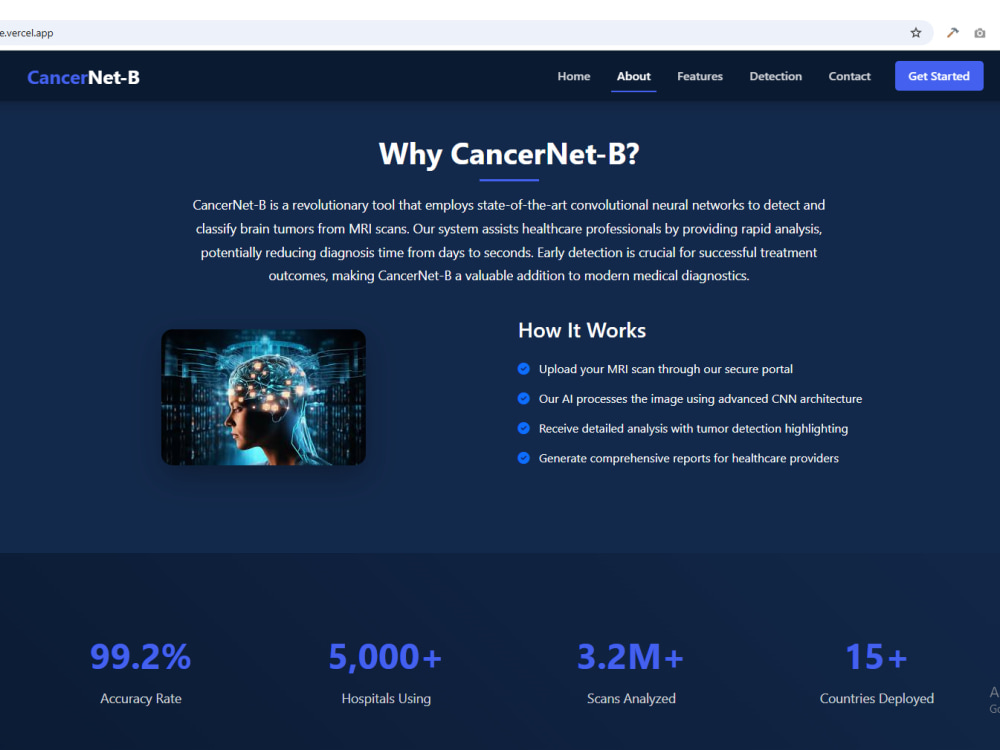The image size is (1000, 750).
Task: Click the checkmark icon beside Our AI processes the image
Action: [524, 399]
